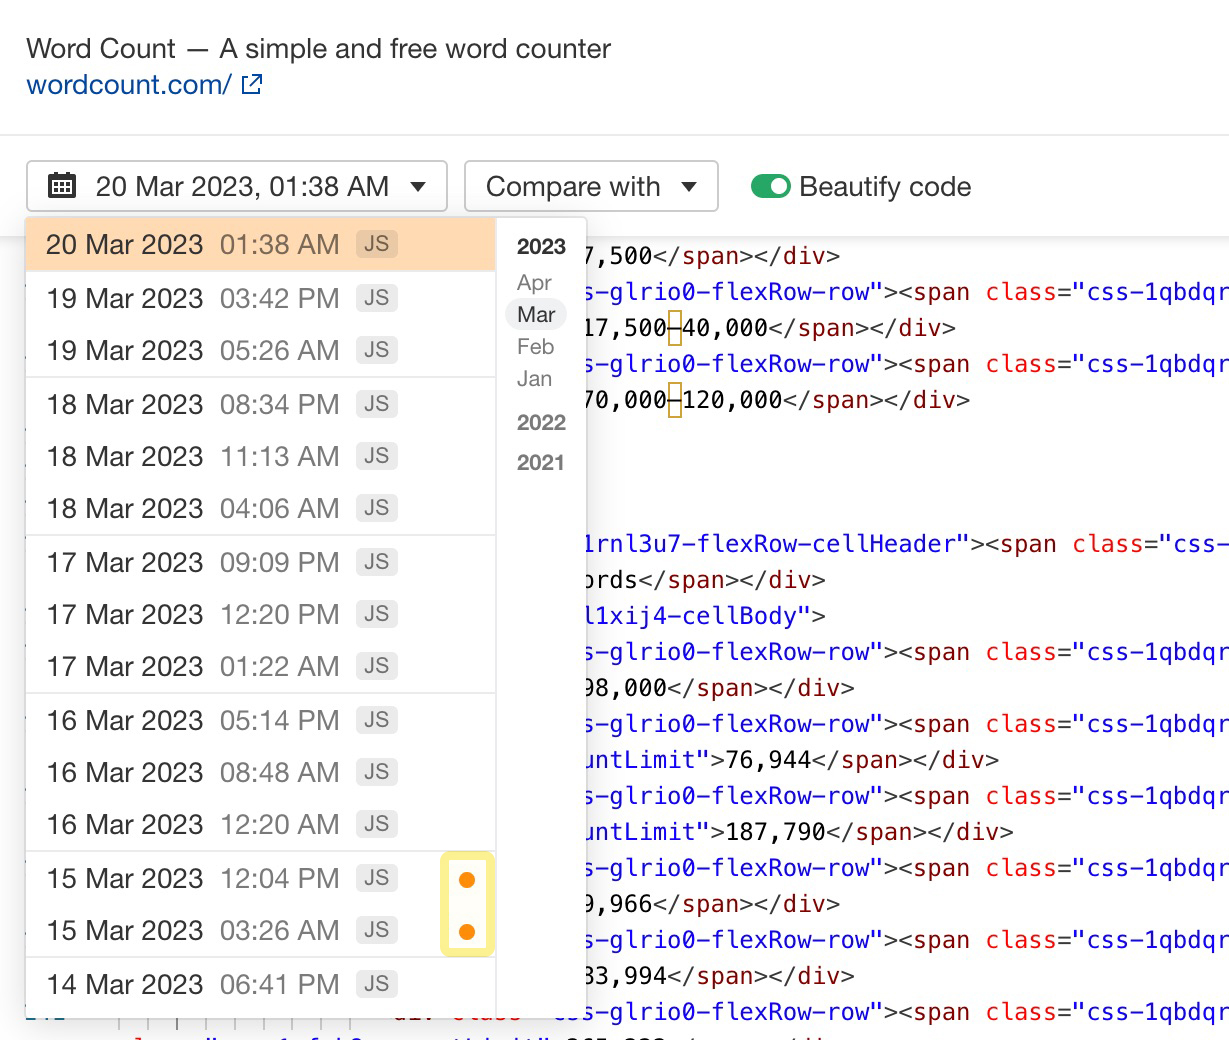Choose the 16 Mar 2023 05:14 PM snapshot

click(x=192, y=720)
